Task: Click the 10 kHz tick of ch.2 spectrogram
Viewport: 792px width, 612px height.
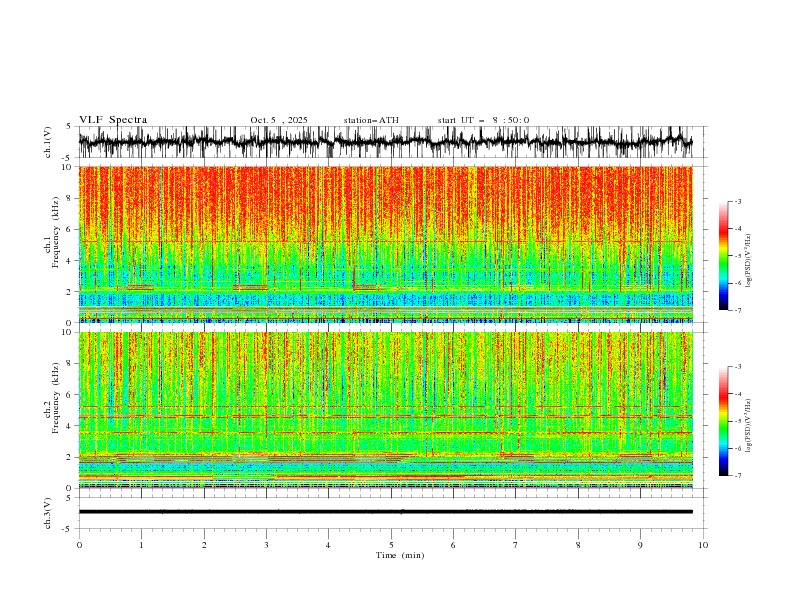Action: point(67,332)
